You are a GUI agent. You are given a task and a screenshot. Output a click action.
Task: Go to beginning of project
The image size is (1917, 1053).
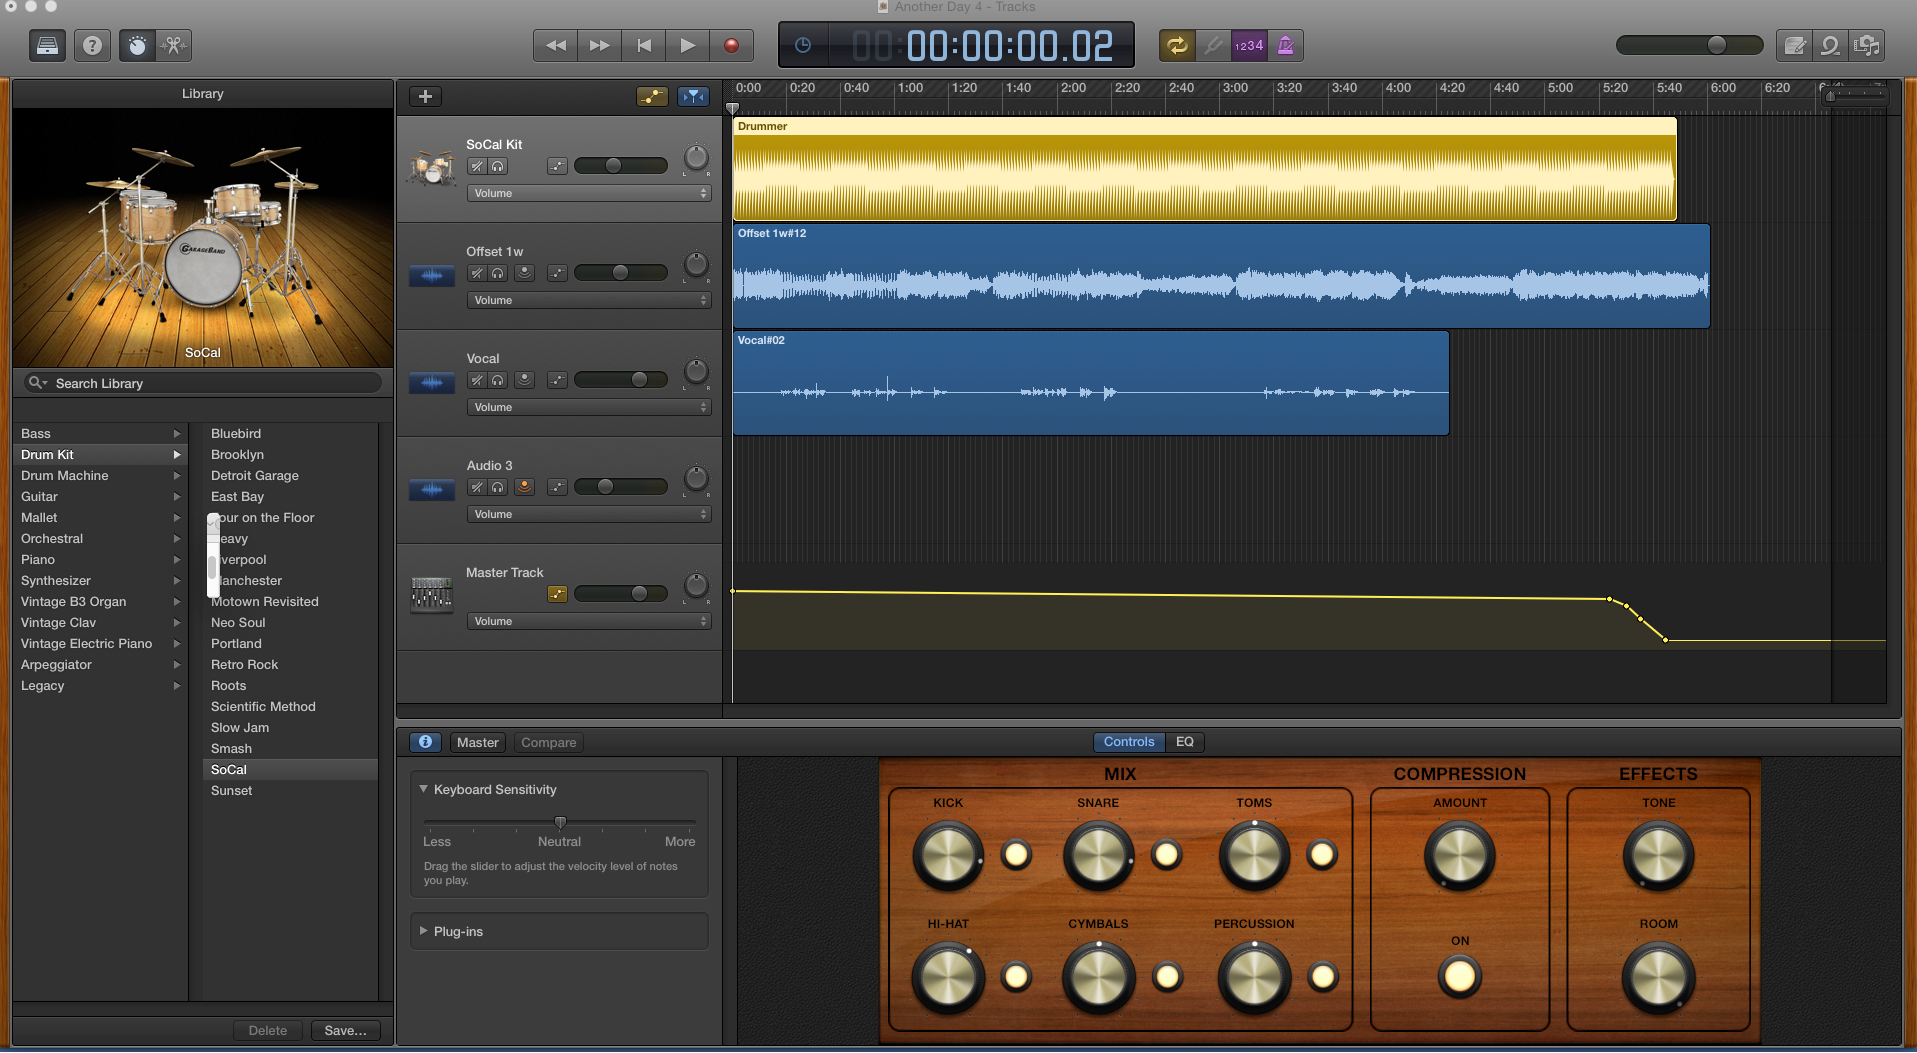coord(644,46)
